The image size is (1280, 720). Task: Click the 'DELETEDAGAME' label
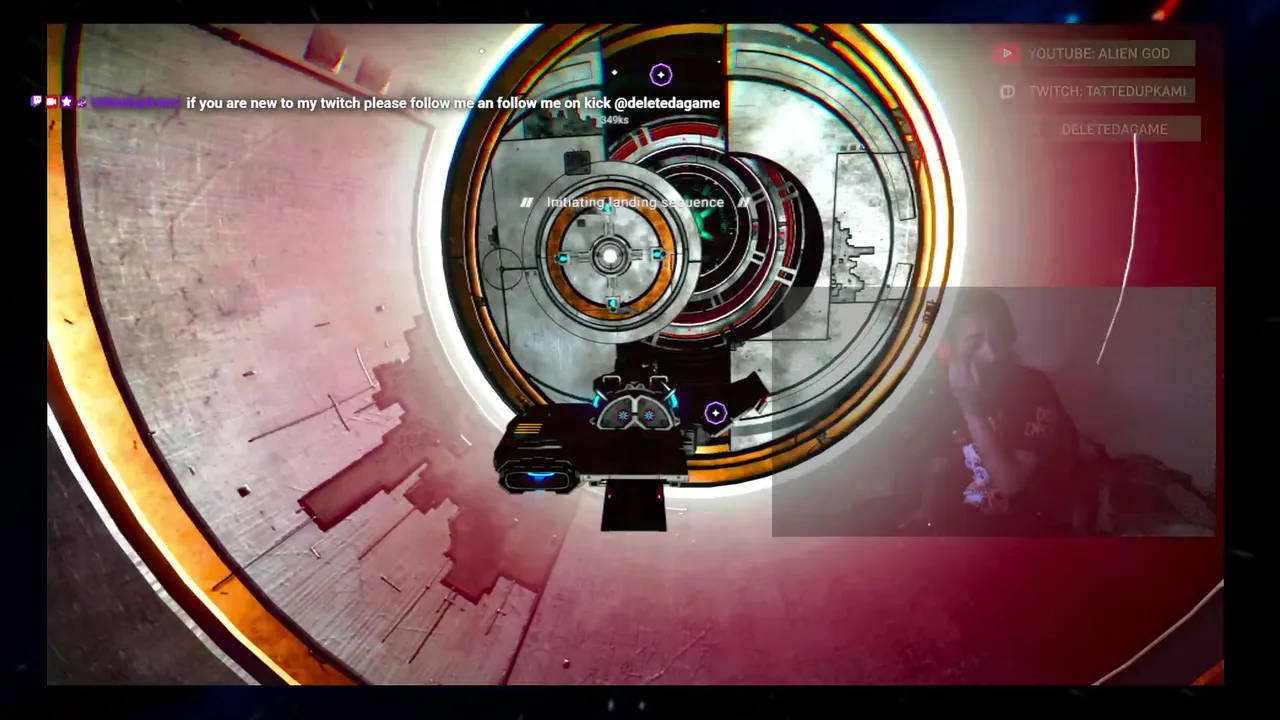click(1115, 129)
